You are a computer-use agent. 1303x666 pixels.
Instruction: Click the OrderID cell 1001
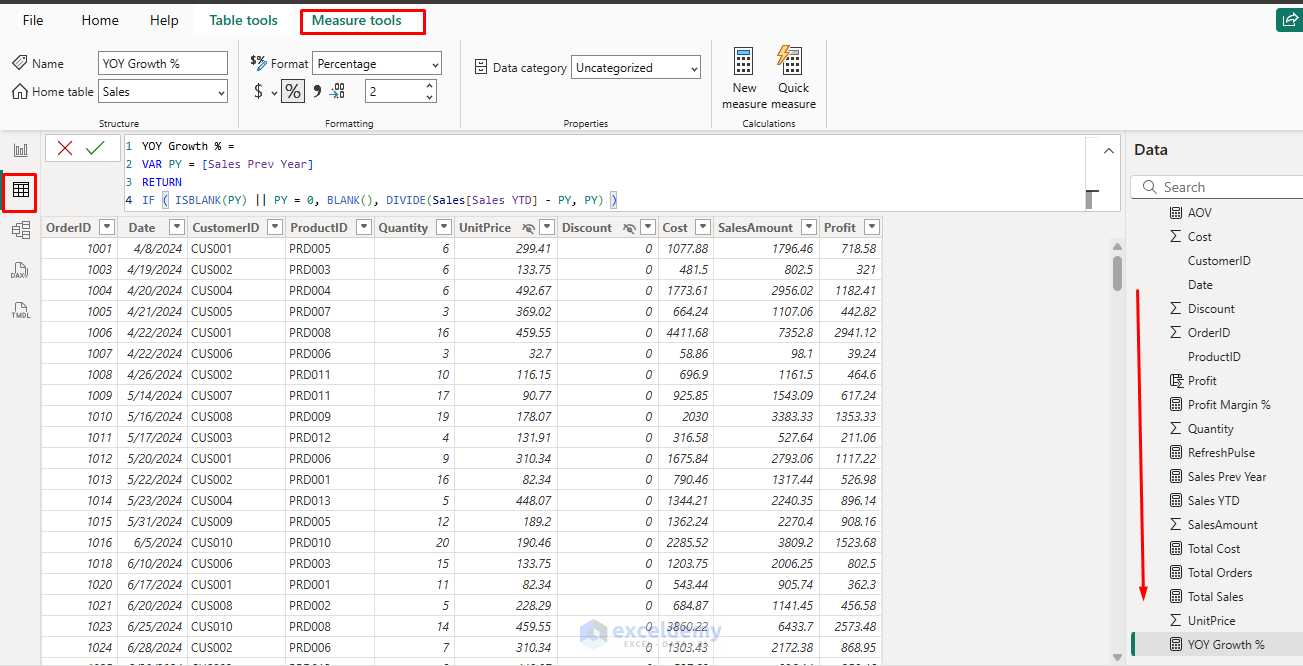pyautogui.click(x=79, y=248)
